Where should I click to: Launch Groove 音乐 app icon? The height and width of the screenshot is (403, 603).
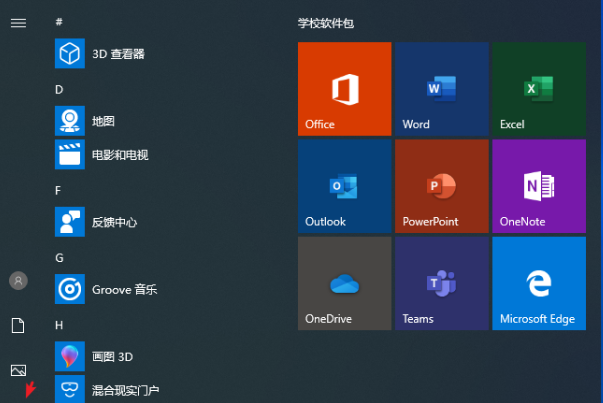click(x=70, y=289)
